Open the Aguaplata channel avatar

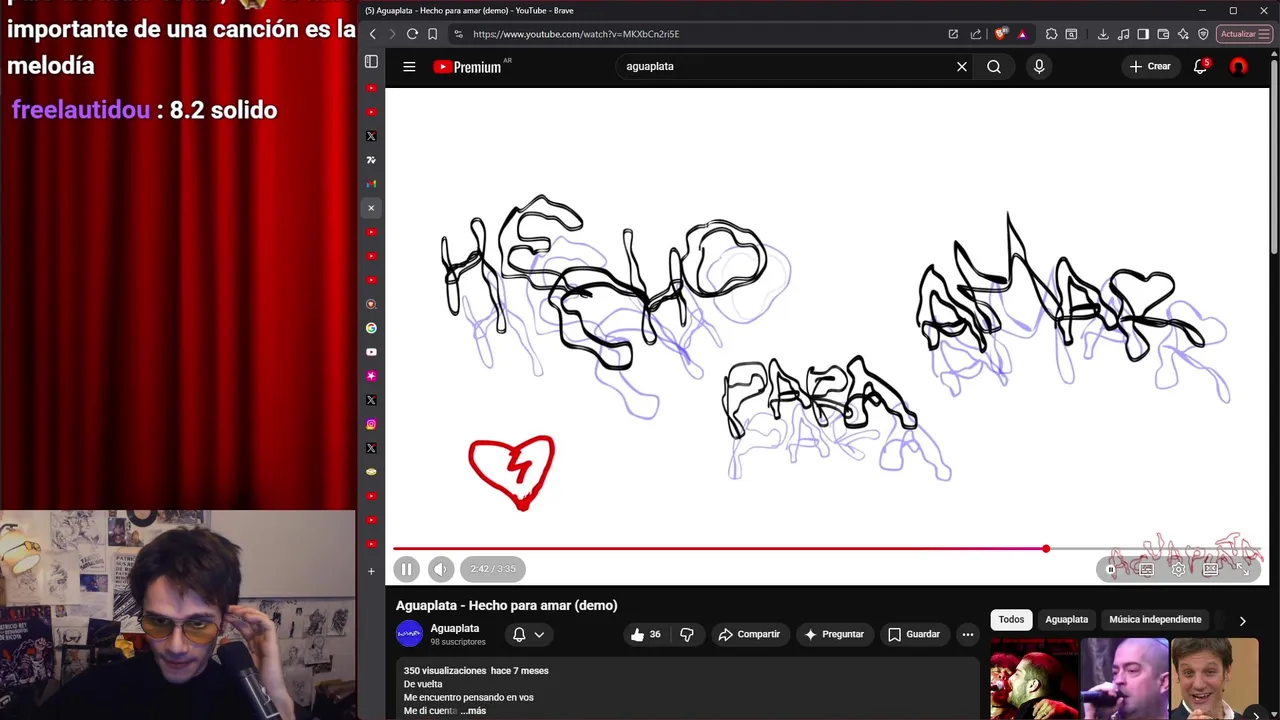[409, 634]
